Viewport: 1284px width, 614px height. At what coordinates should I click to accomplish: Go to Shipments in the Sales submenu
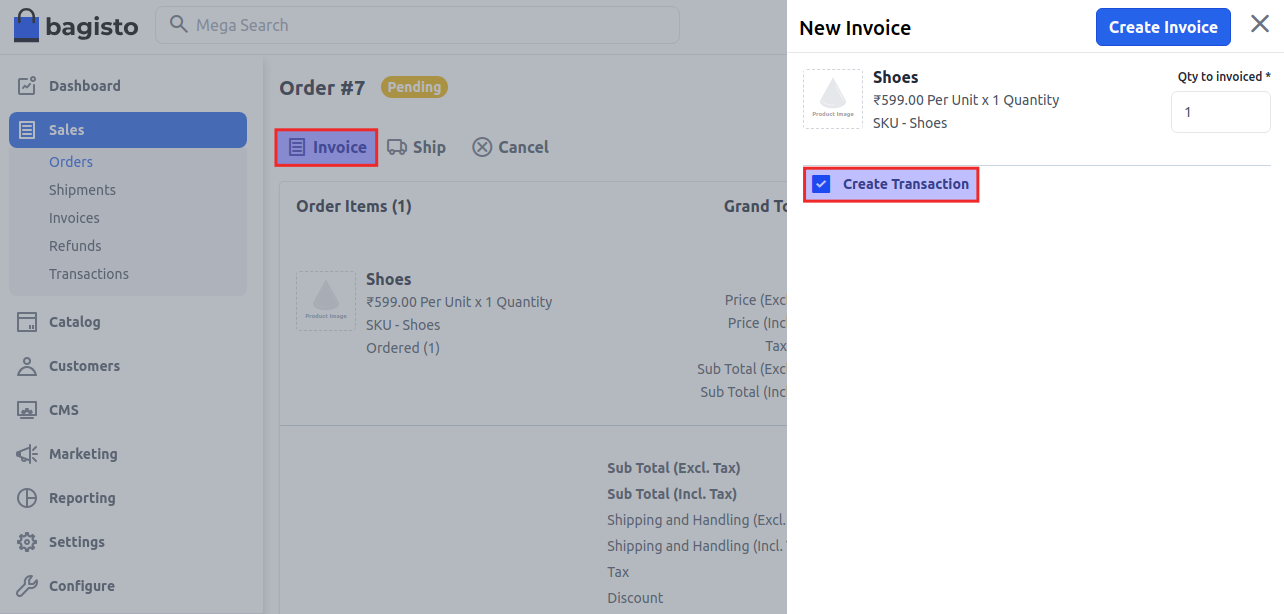pos(82,190)
